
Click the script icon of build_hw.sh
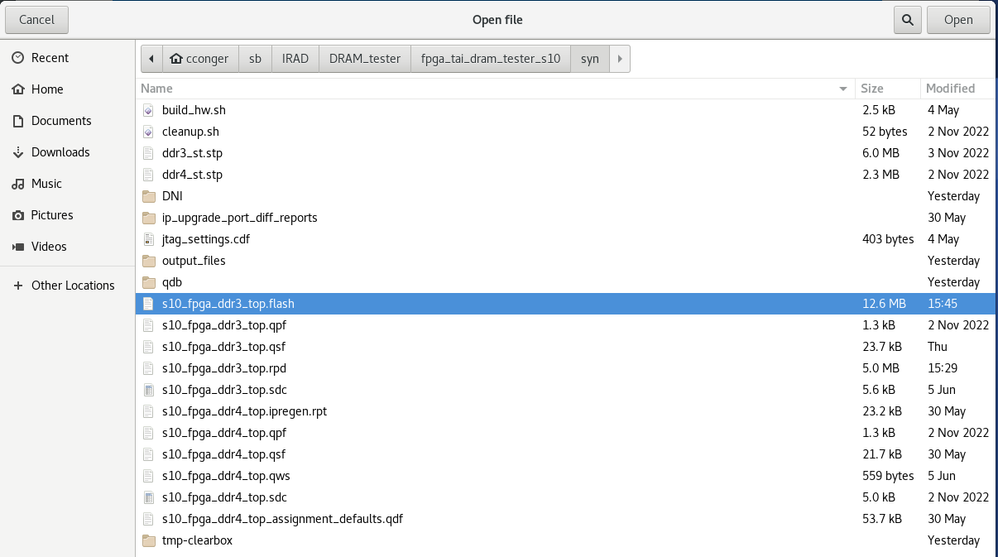pyautogui.click(x=148, y=110)
